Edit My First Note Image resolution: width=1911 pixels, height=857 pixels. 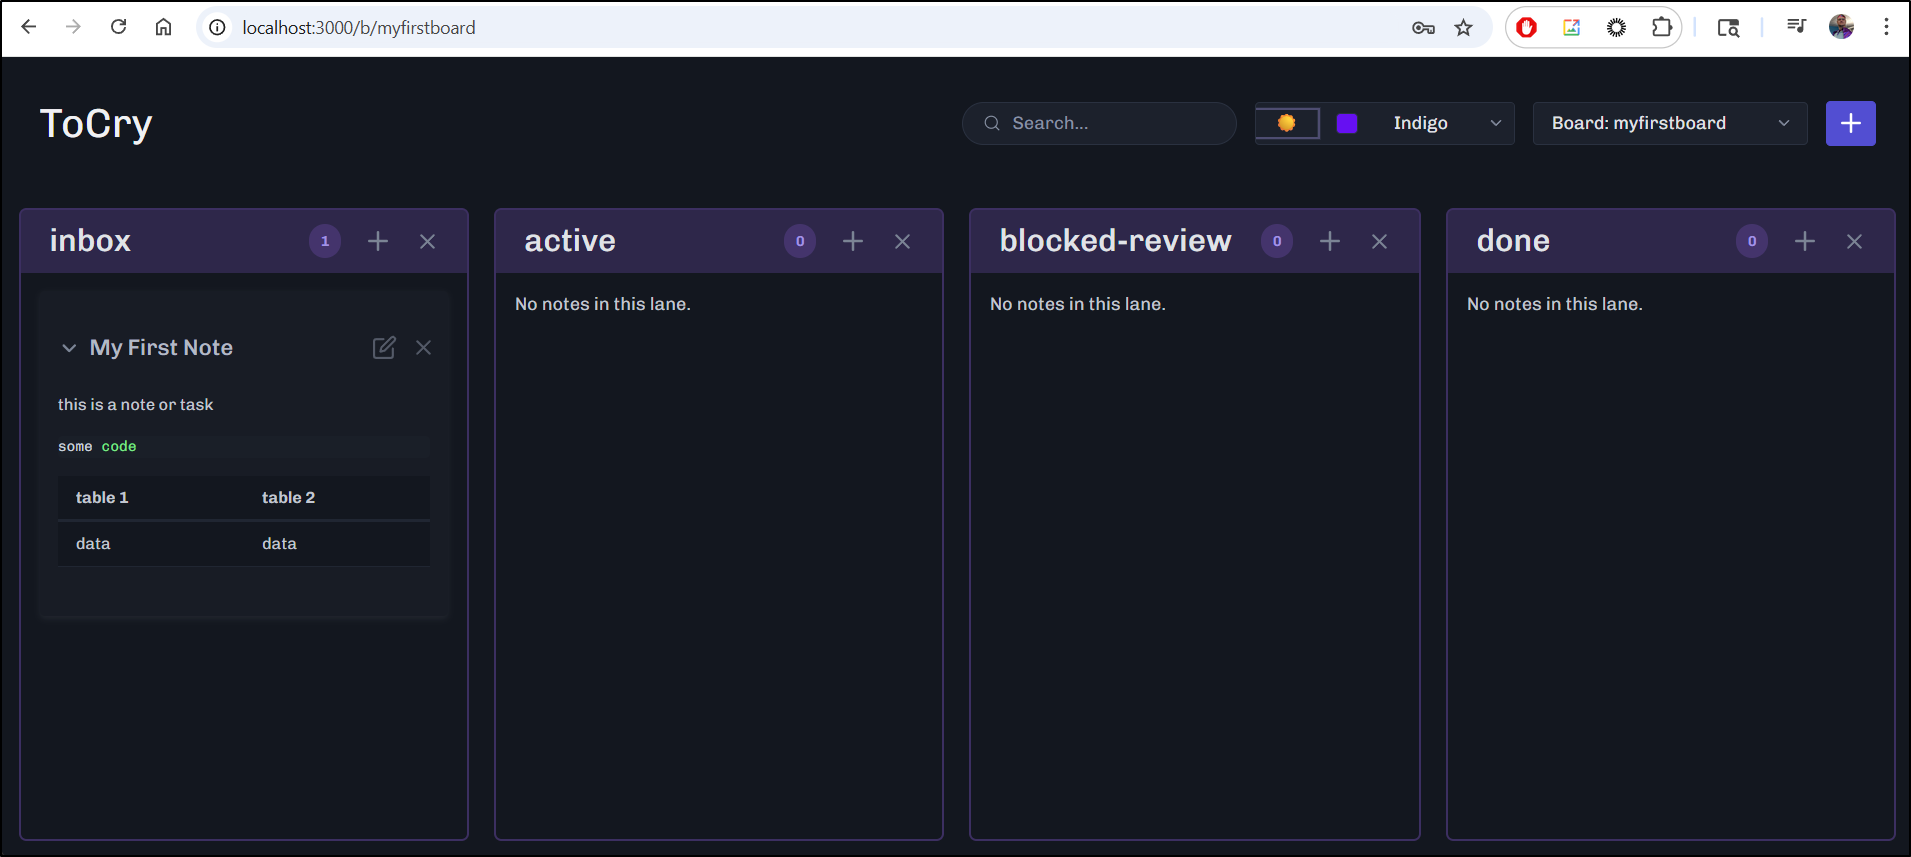point(384,347)
